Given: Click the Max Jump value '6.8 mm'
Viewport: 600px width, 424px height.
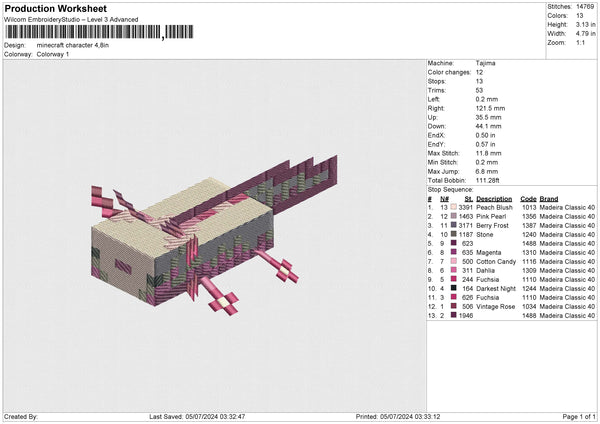Looking at the screenshot, I should click(x=487, y=171).
